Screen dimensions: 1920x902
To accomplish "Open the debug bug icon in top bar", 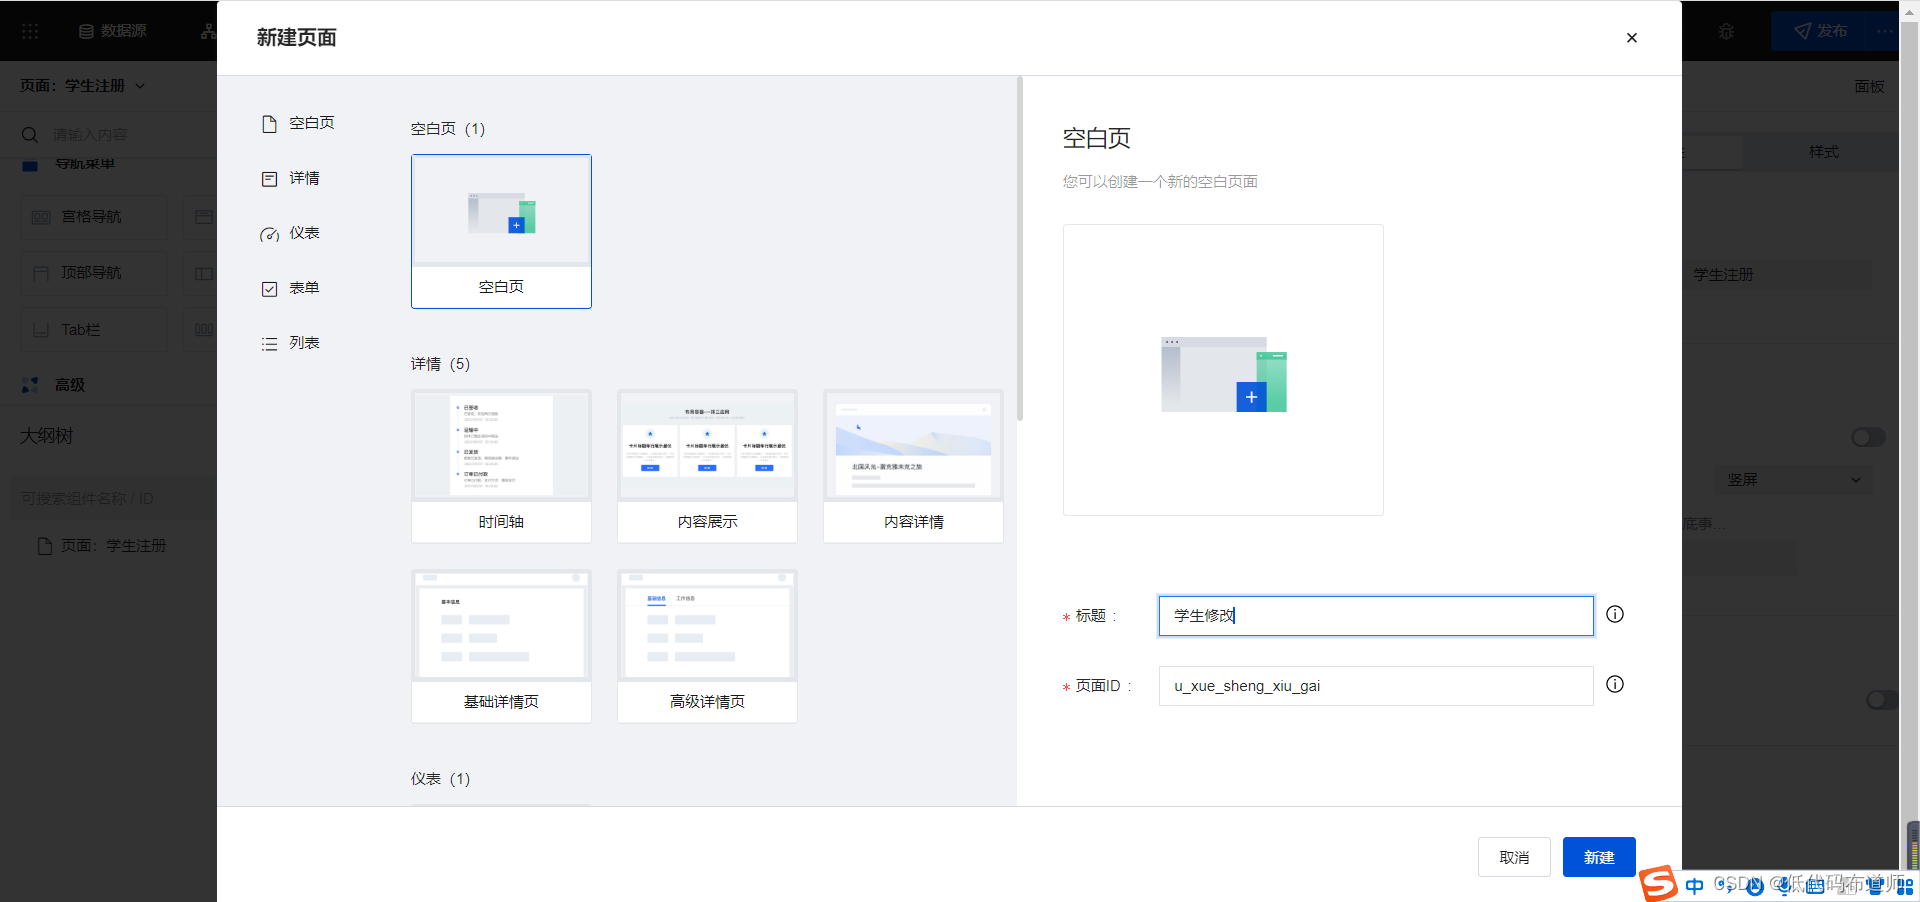I will click(x=1726, y=31).
